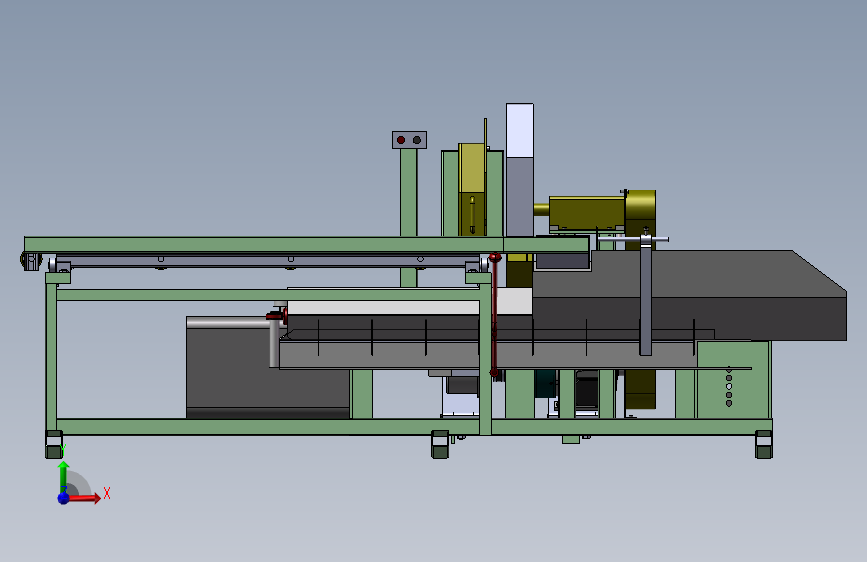Viewport: 867px width, 562px height.
Task: Select the green panel with five round holes
Action: 733,380
